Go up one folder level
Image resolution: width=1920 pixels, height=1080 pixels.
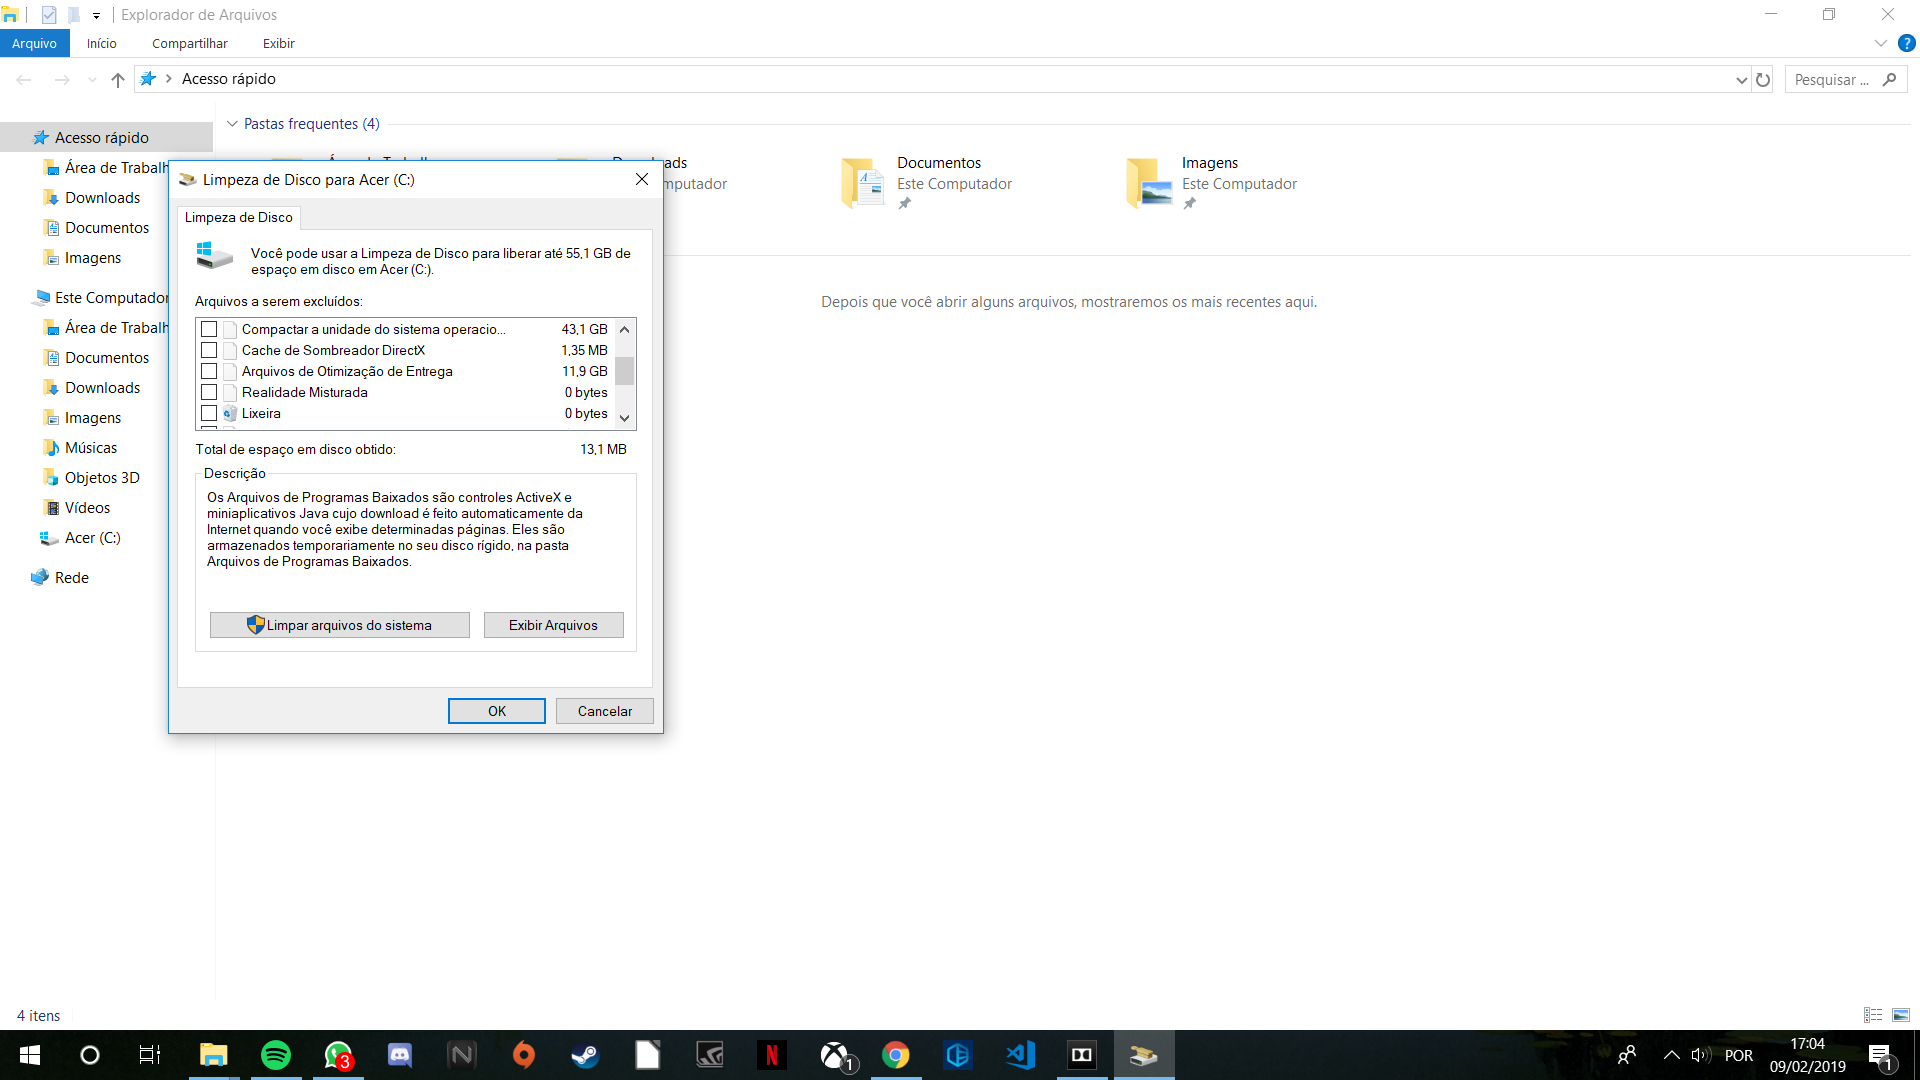[118, 79]
